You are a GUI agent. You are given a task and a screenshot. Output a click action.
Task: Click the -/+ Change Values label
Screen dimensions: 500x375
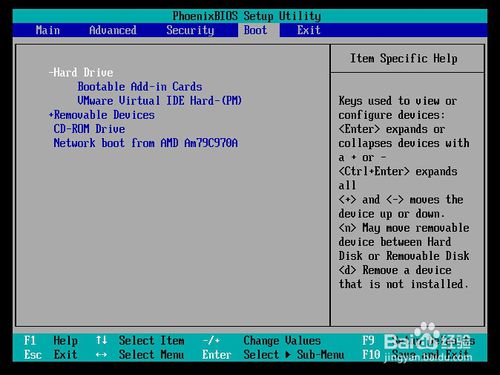(262, 340)
